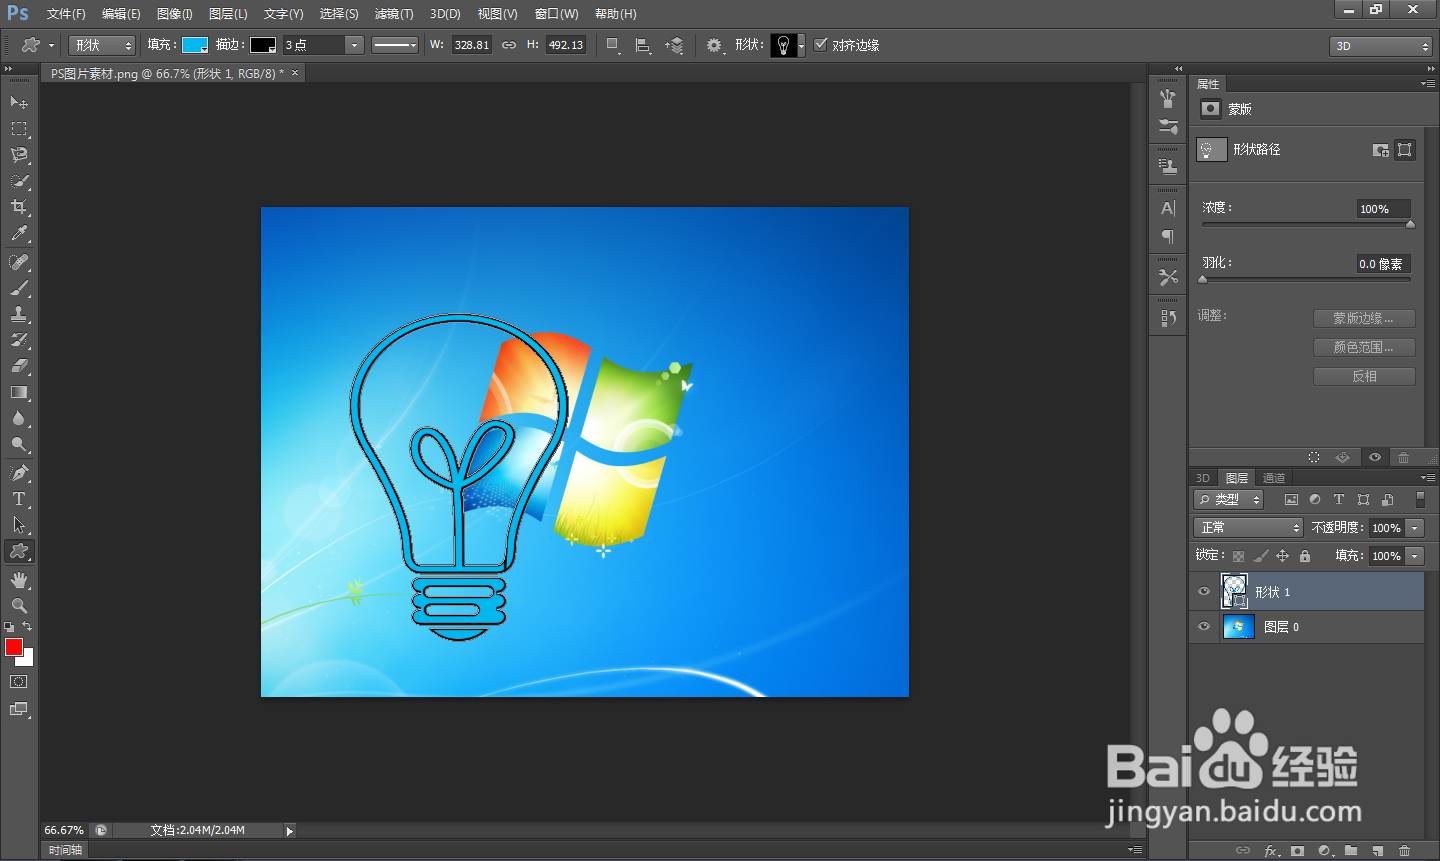Toggle lock image pixels brush icon
1440x861 pixels.
[1260, 556]
